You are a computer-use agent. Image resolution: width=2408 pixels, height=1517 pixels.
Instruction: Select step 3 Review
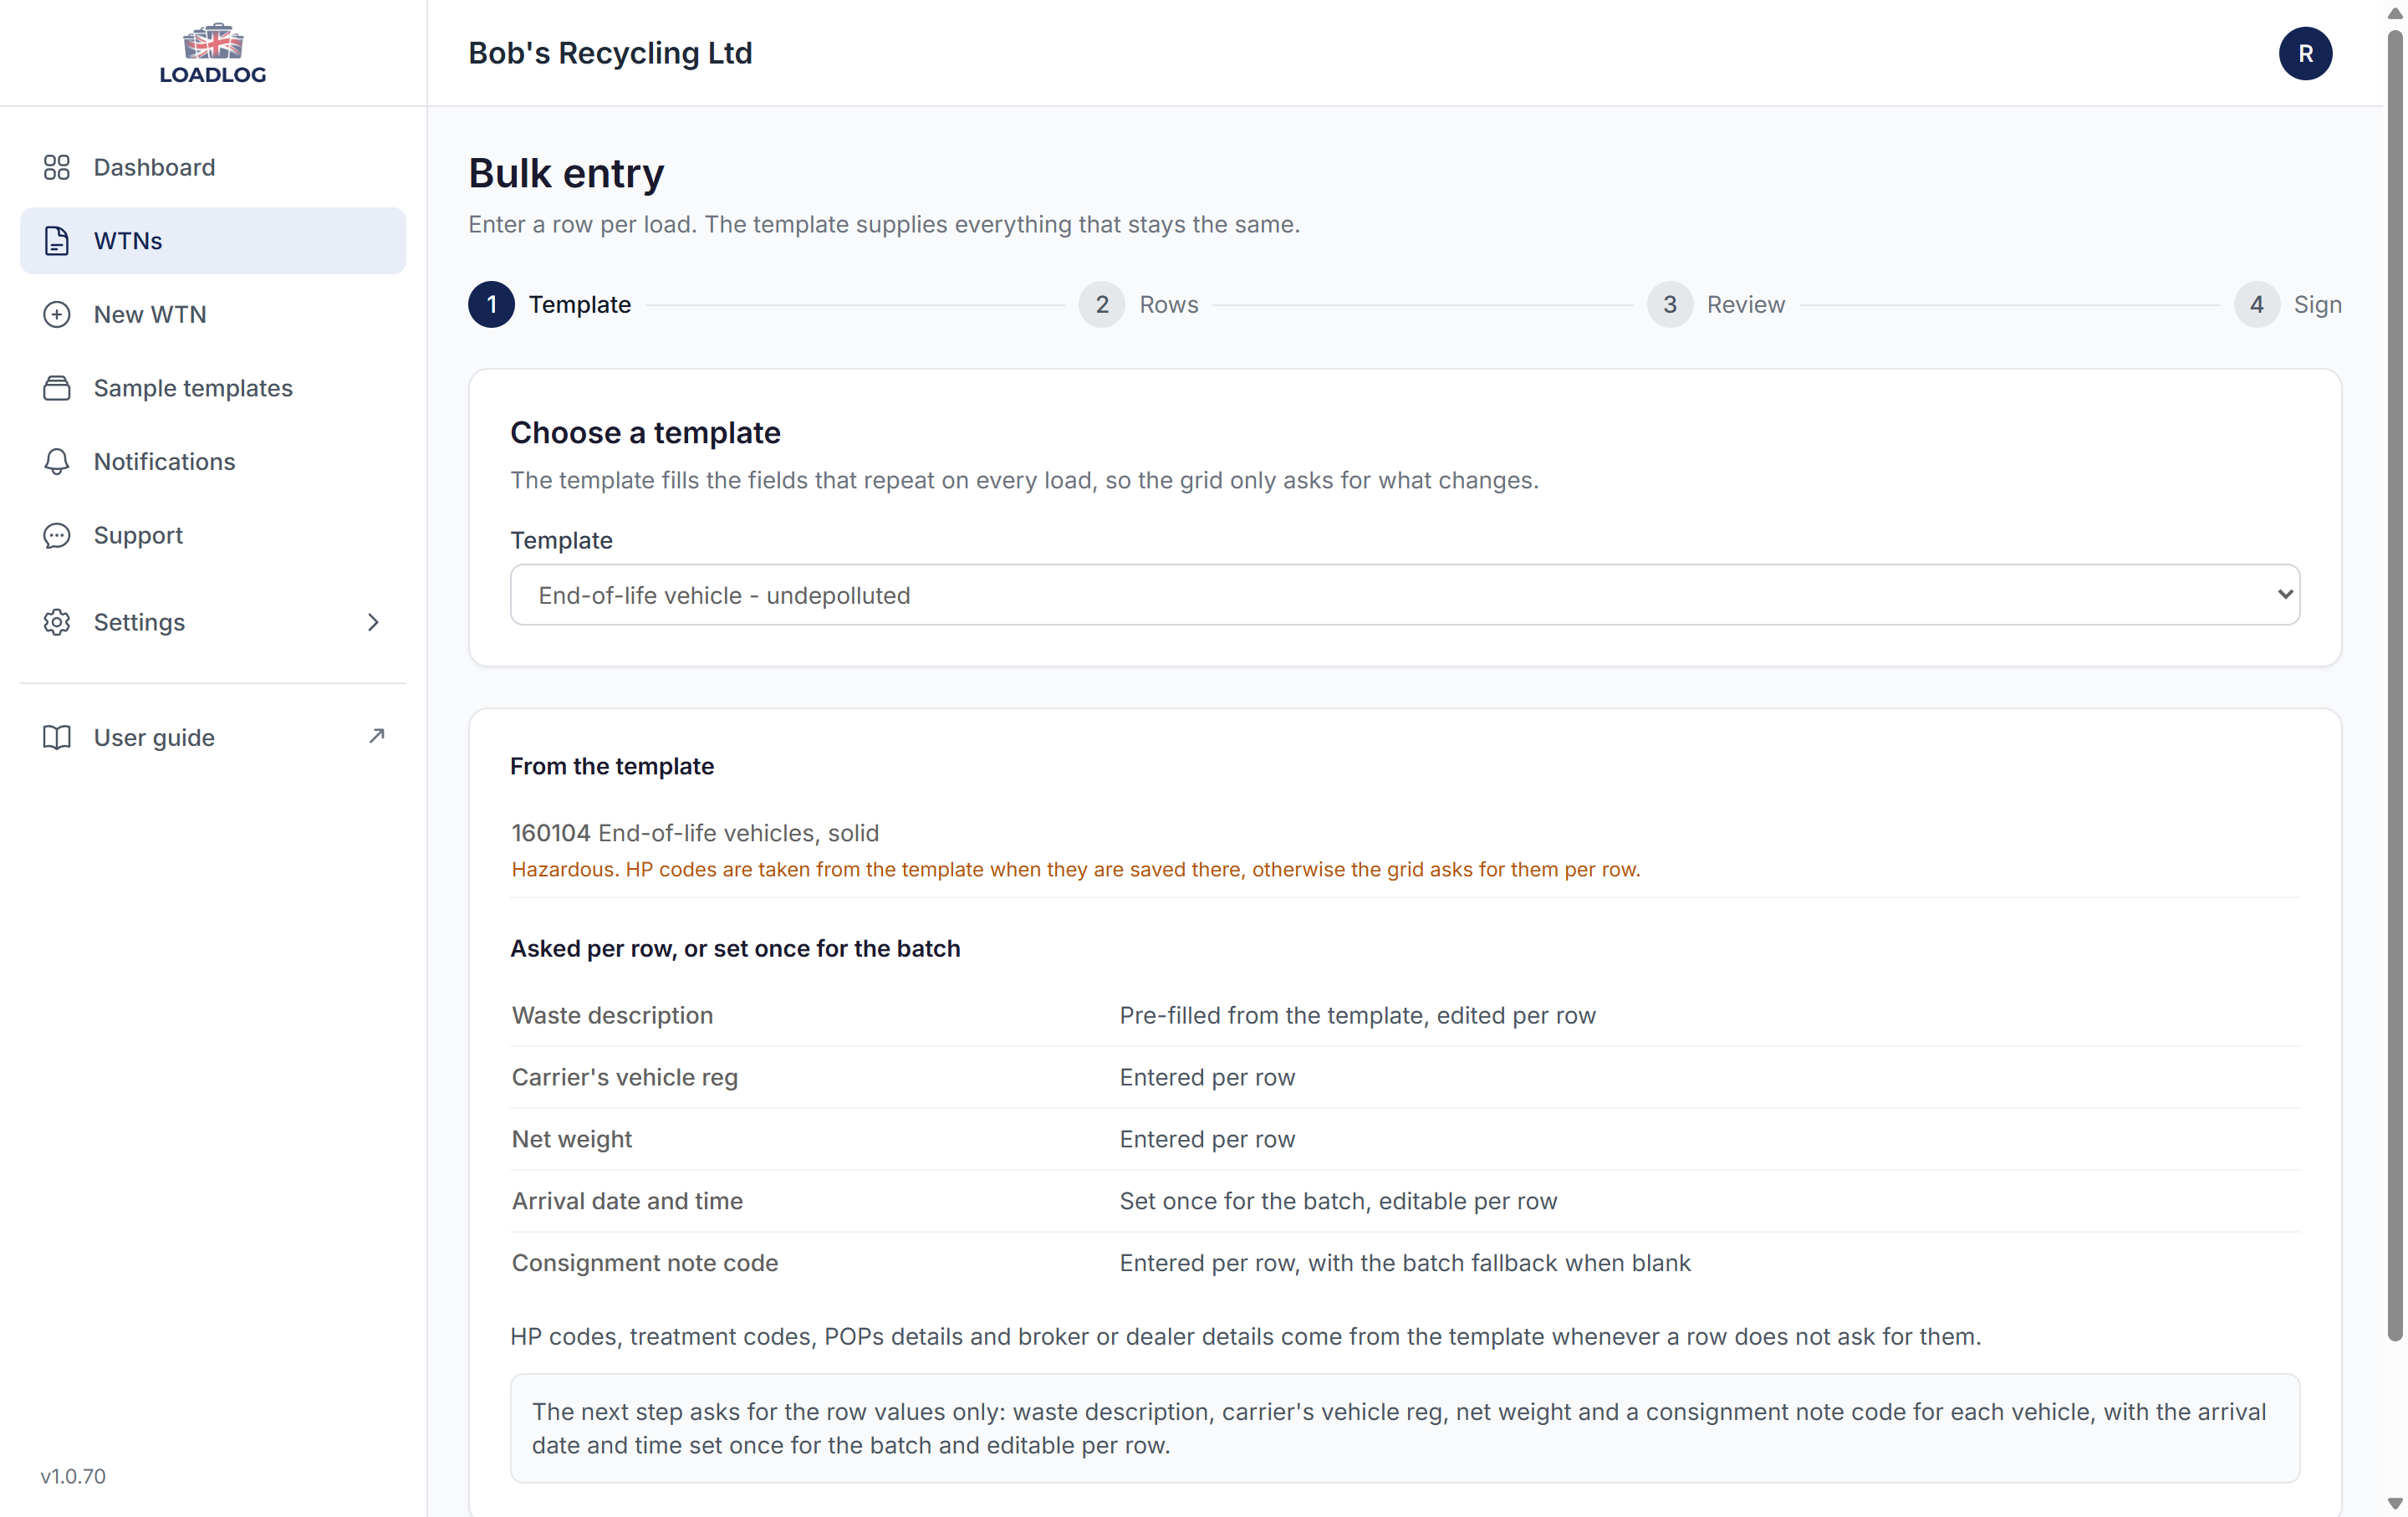[1716, 304]
